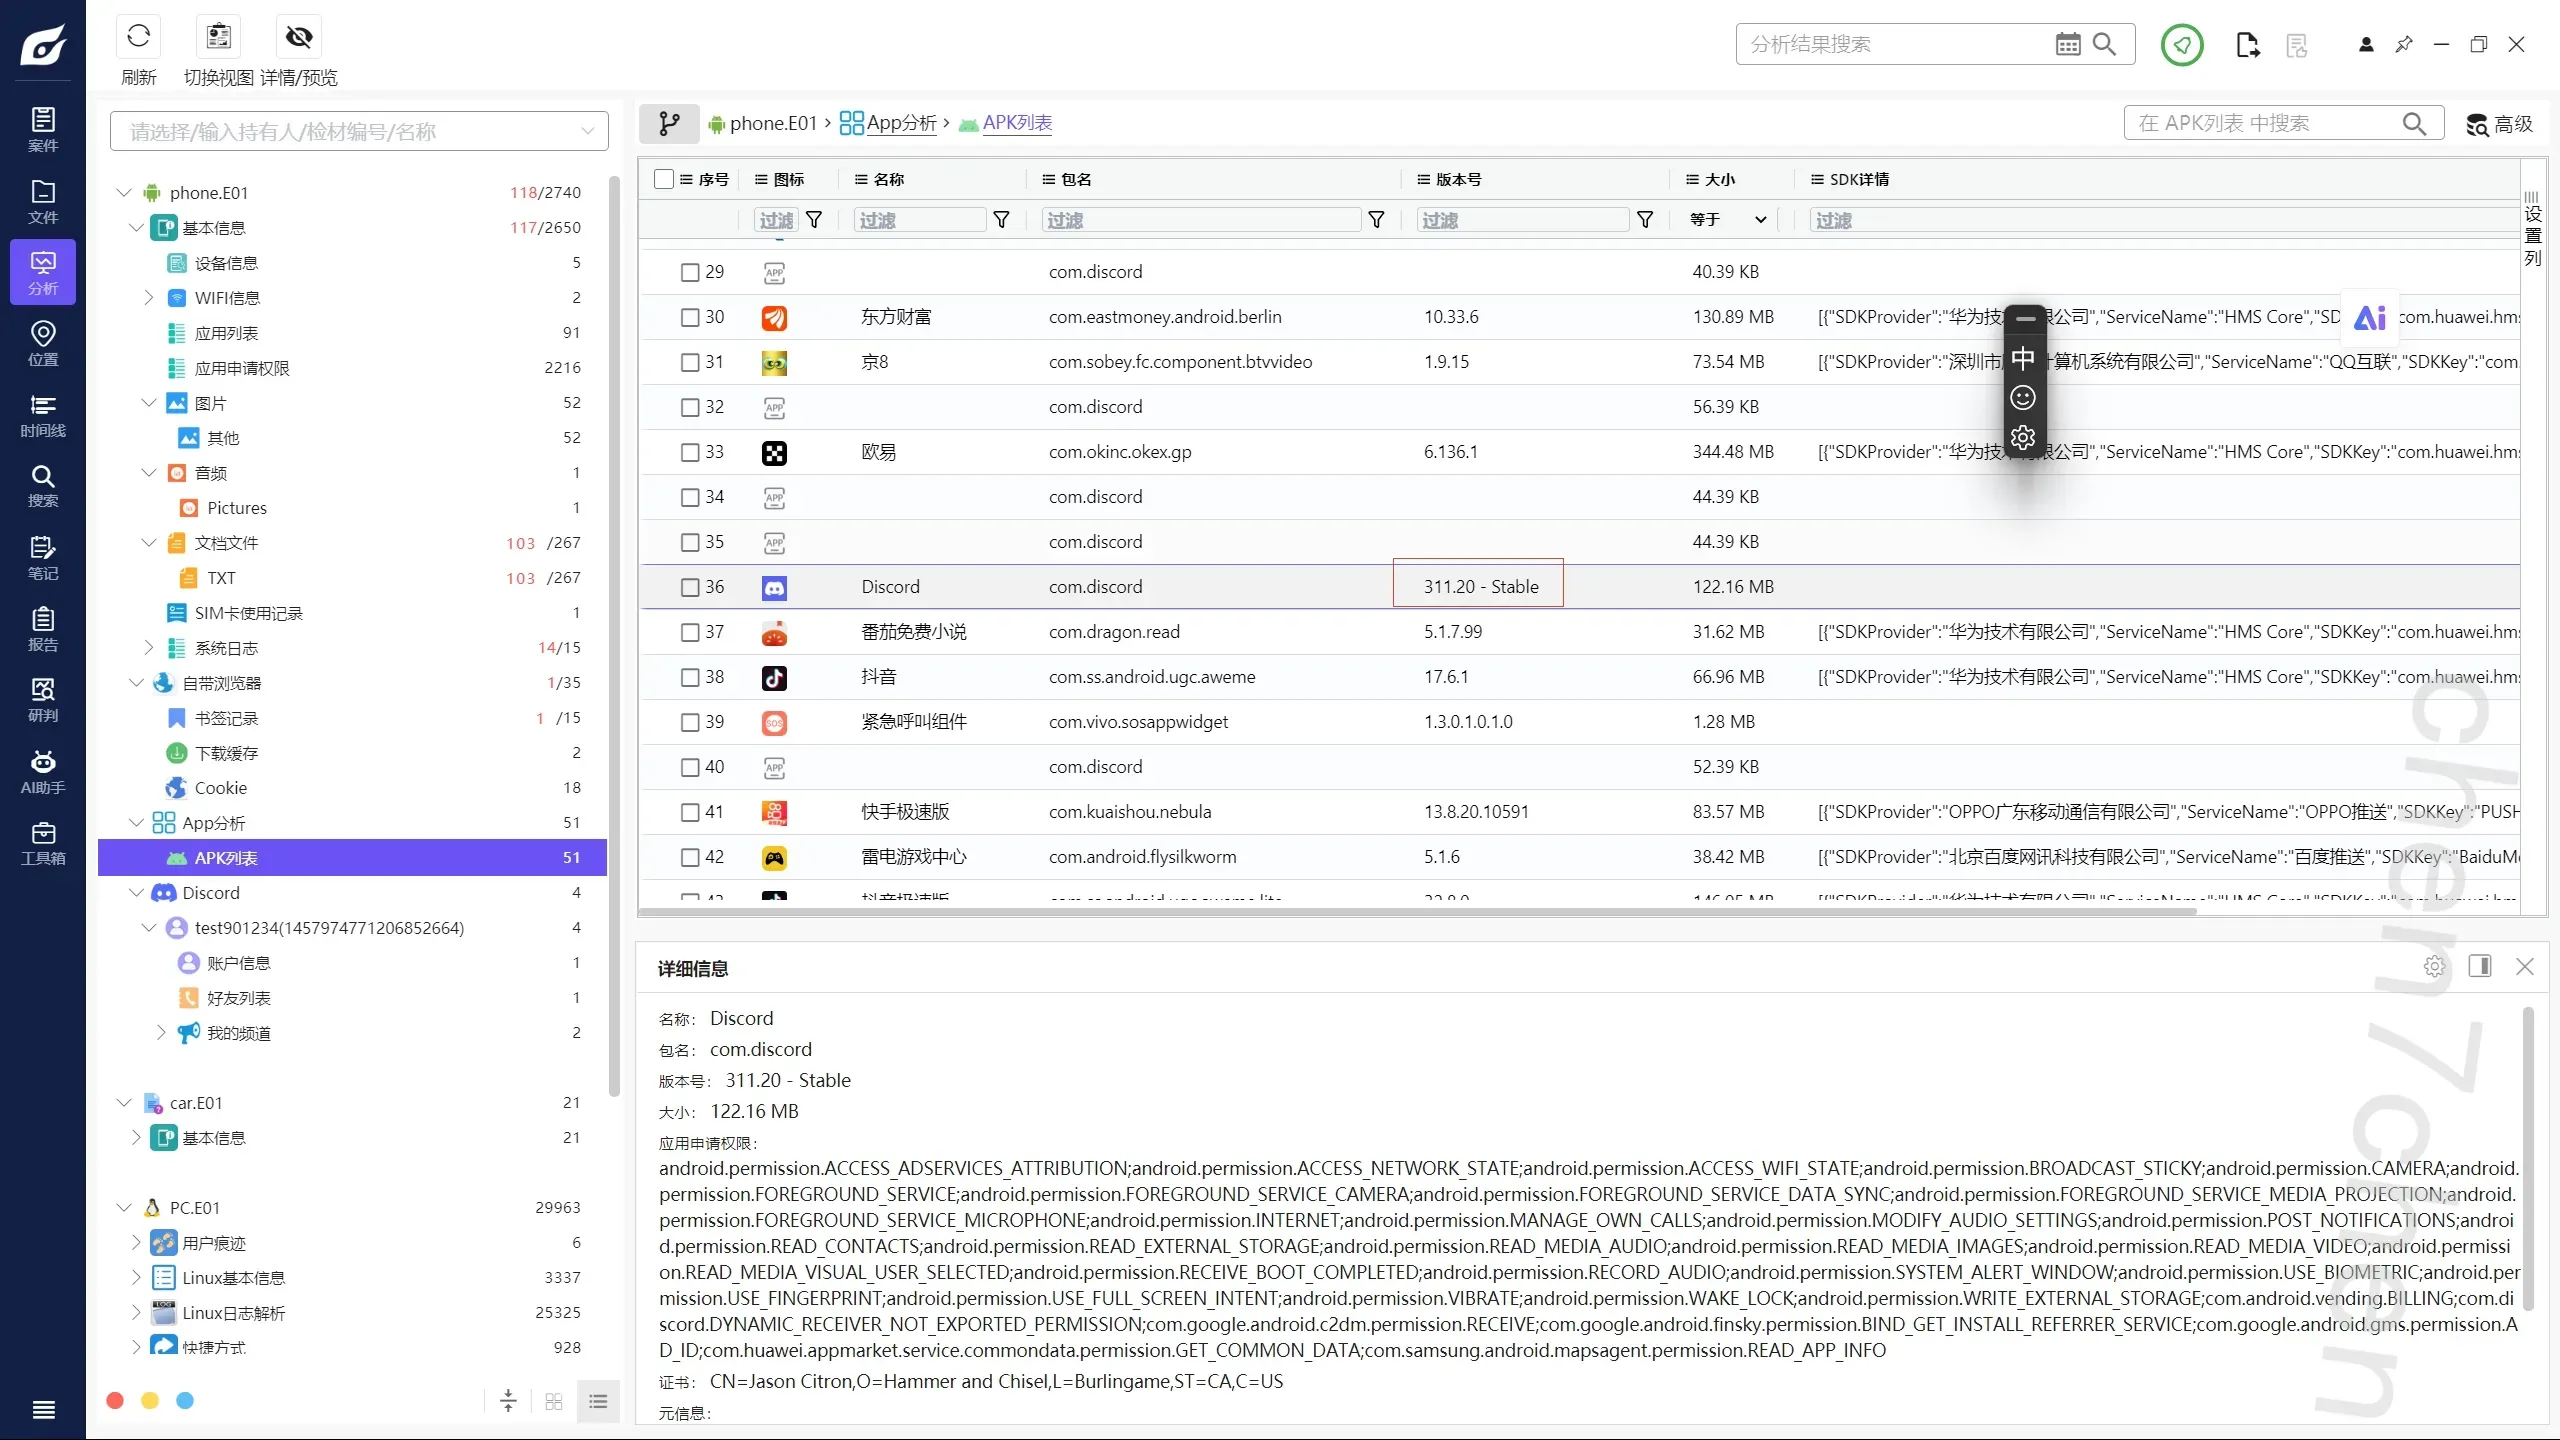Select 好友列表 in the tree
The width and height of the screenshot is (2560, 1440).
(x=238, y=998)
